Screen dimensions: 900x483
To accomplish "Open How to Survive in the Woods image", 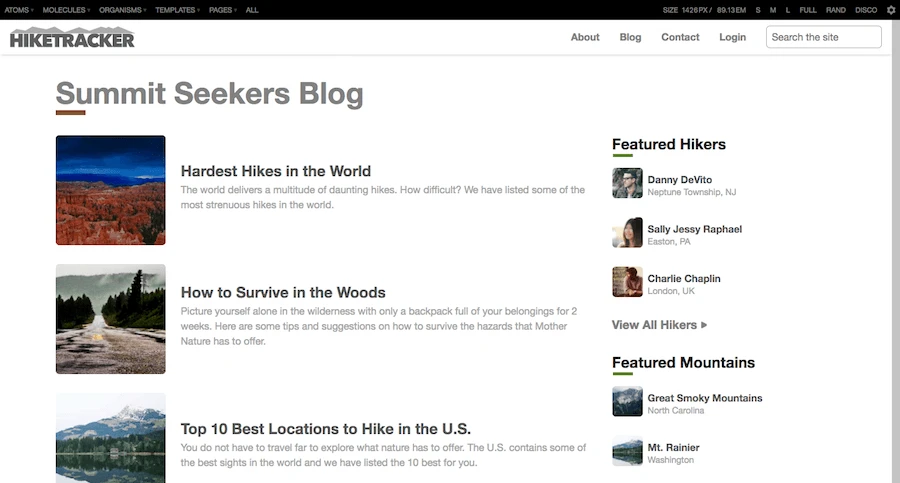I will [x=111, y=319].
